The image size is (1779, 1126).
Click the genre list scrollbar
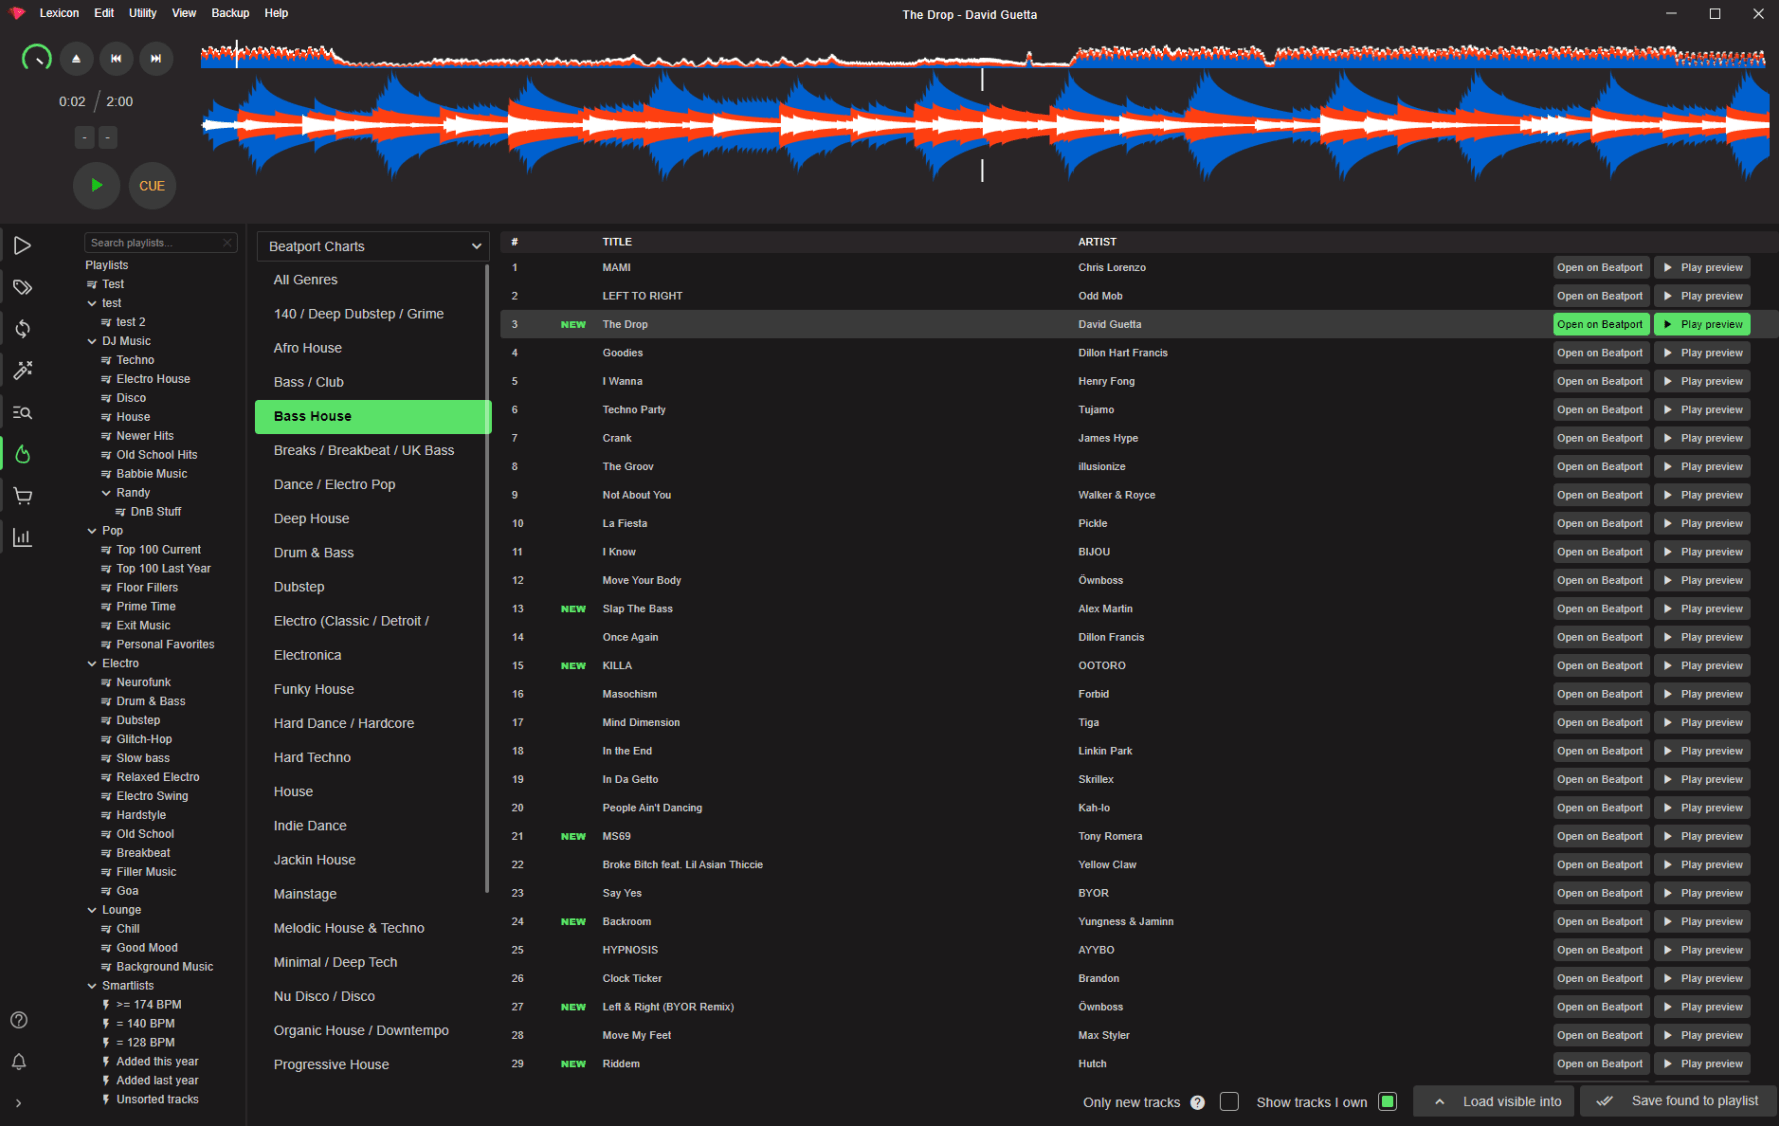click(x=487, y=580)
